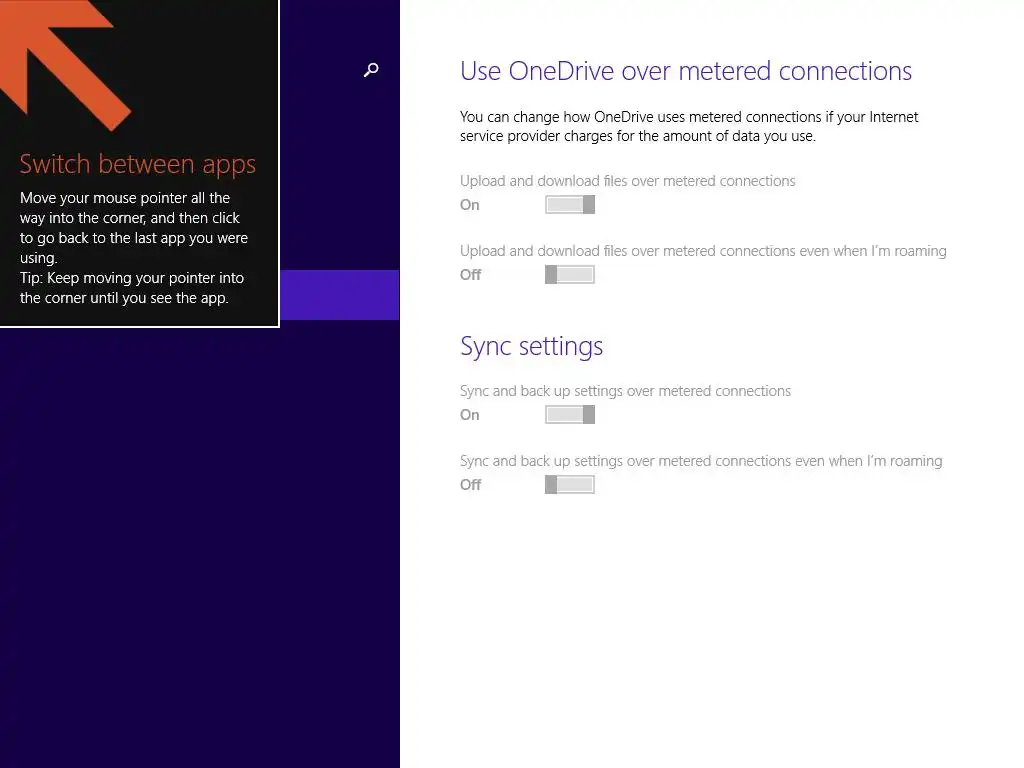Toggle sync settings over metered connections when roaming
Viewport: 1024px width, 768px height.
click(569, 485)
